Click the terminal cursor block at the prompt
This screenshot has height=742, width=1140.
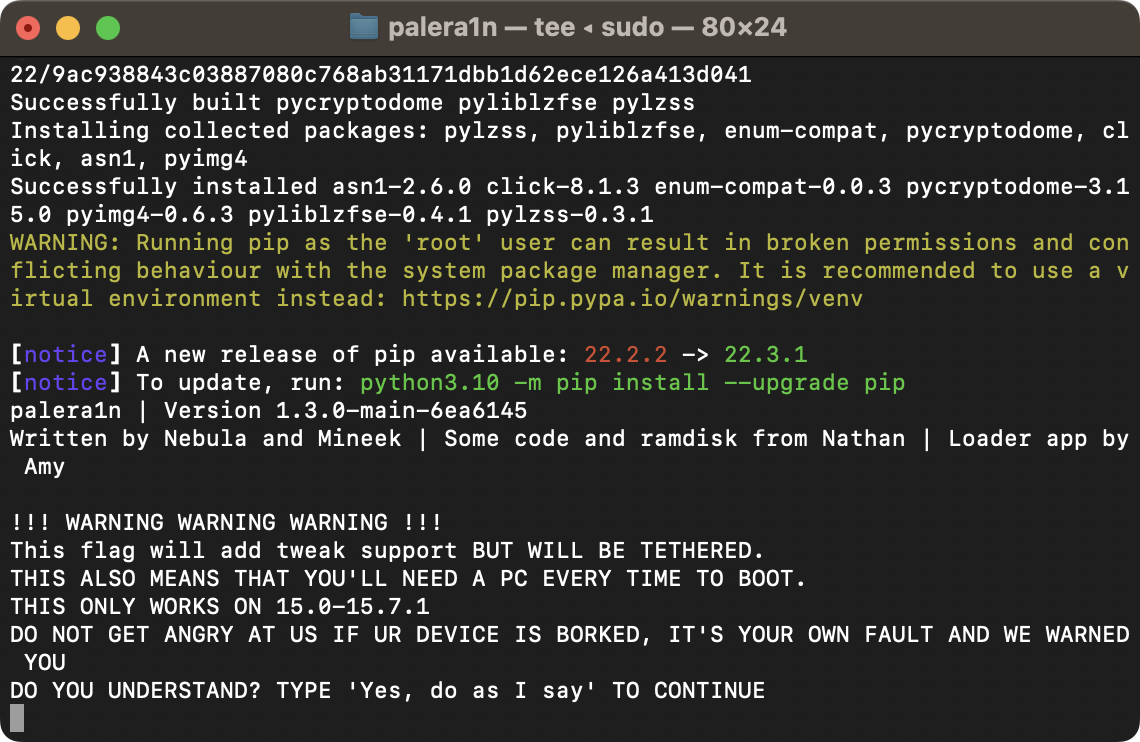tap(16, 718)
